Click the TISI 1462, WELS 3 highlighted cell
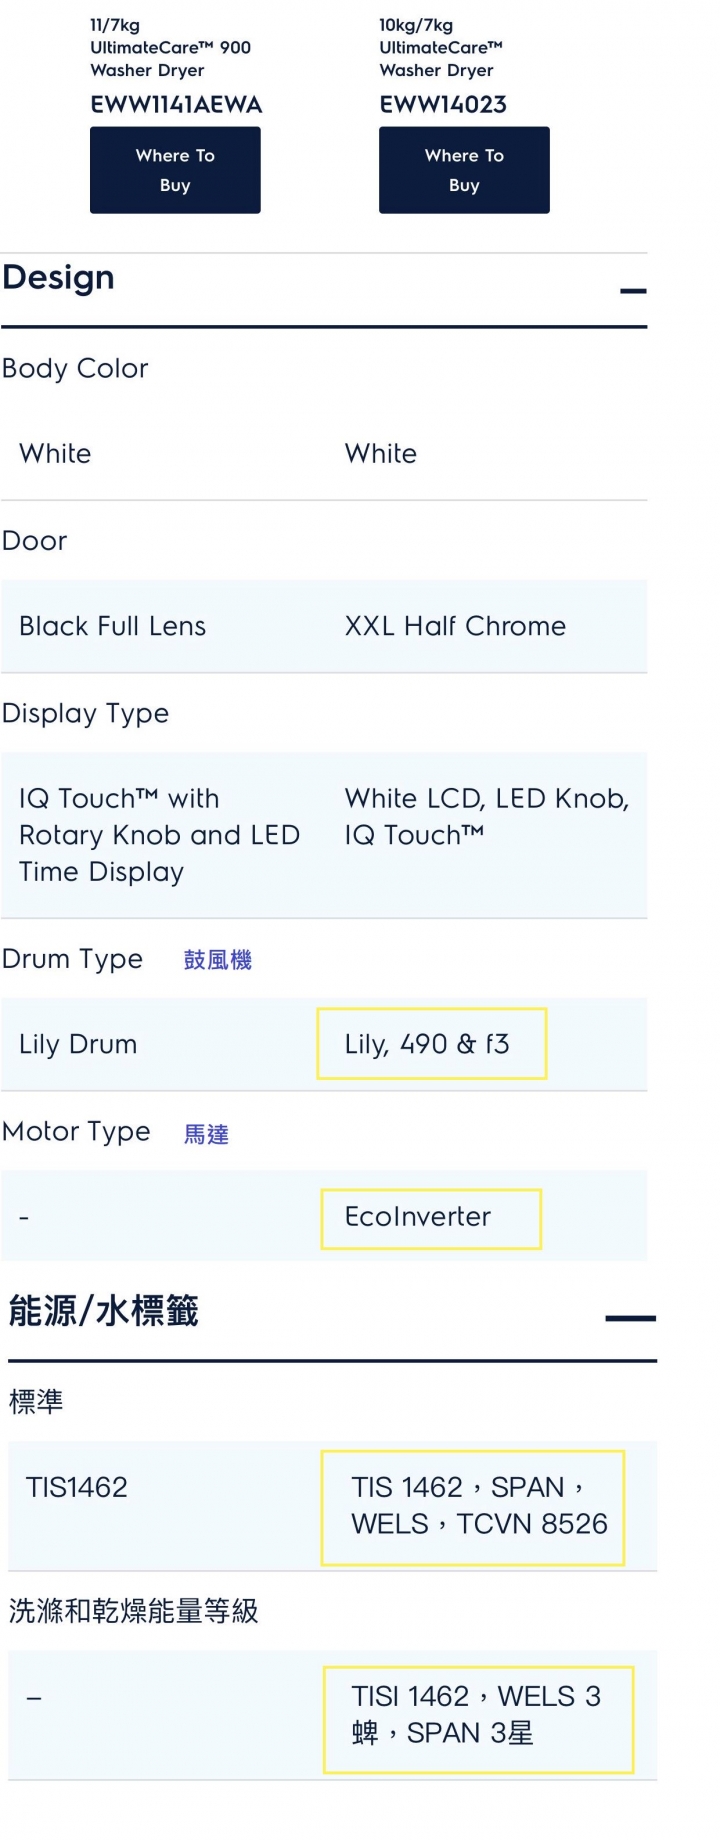 point(478,1719)
